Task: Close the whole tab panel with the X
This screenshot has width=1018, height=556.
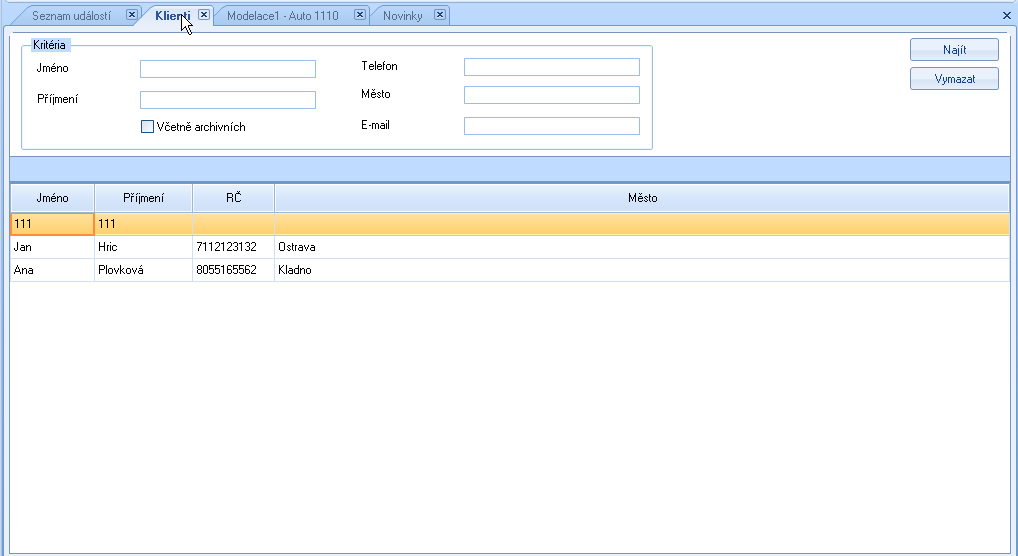Action: coord(1006,16)
